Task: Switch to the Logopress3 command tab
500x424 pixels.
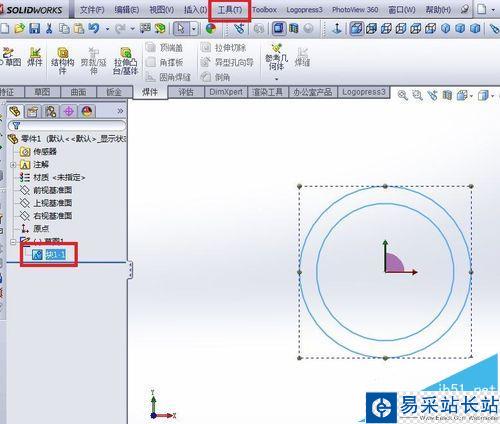Action: click(364, 92)
